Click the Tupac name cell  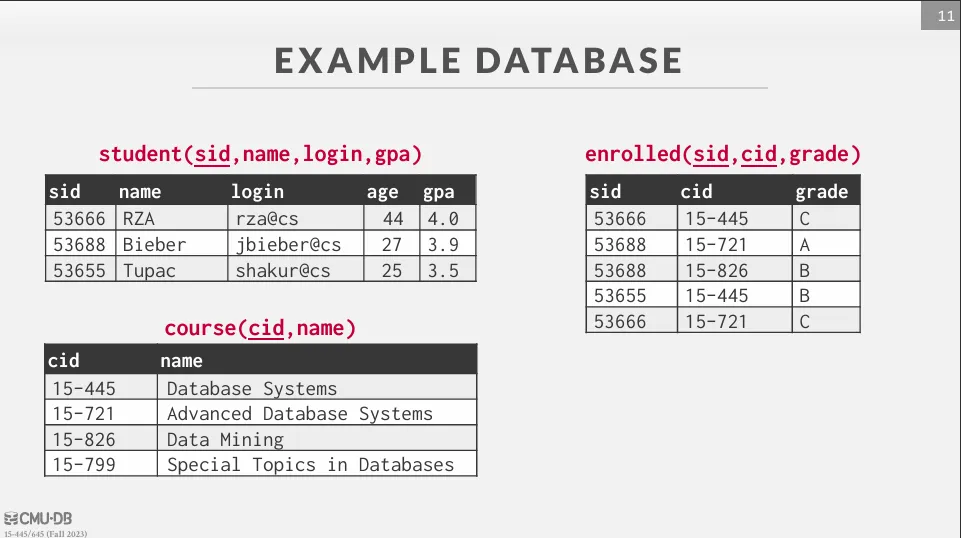point(149,270)
